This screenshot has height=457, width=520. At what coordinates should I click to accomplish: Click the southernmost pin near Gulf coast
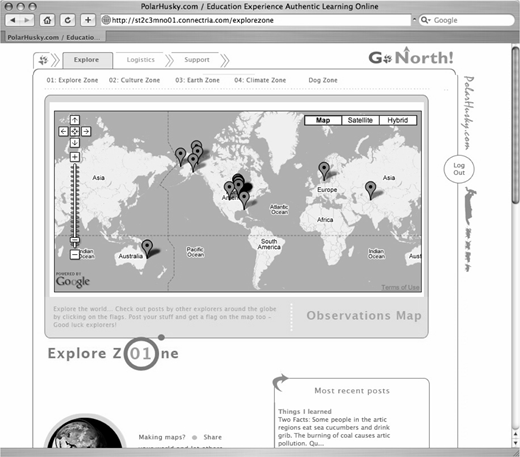click(x=244, y=199)
